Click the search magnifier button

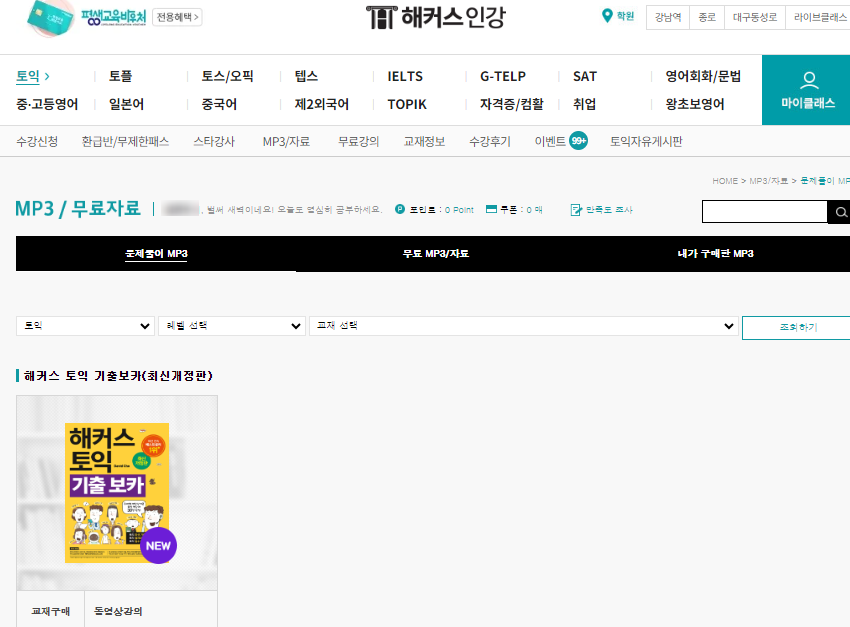click(x=840, y=212)
